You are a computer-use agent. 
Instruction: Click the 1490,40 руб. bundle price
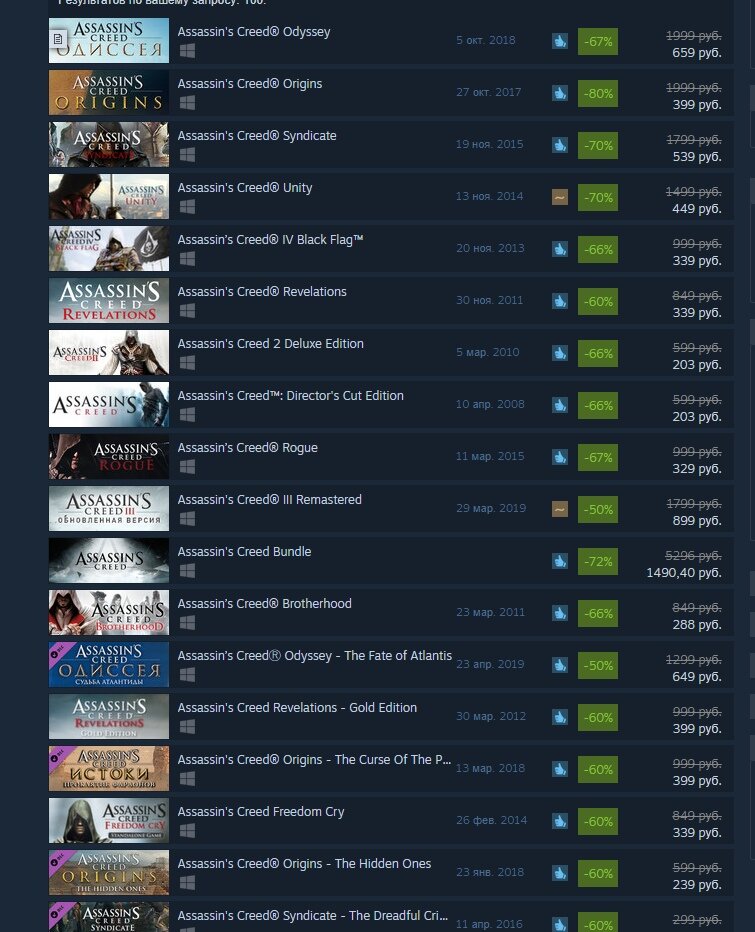tap(684, 572)
